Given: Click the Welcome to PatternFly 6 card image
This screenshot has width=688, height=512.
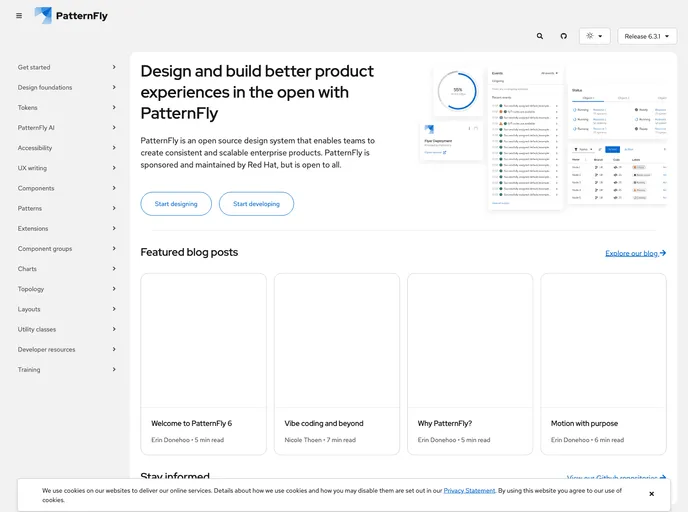Looking at the screenshot, I should point(204,340).
